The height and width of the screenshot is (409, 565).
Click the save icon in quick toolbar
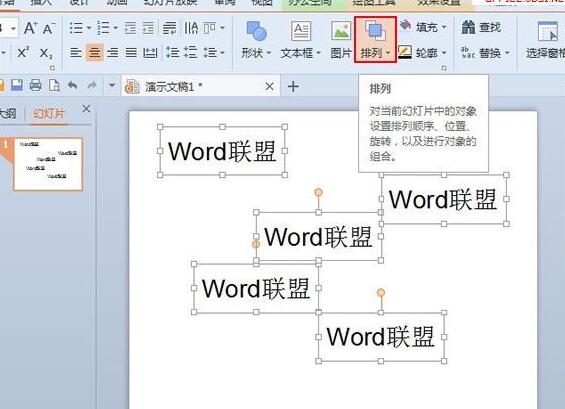tap(17, 85)
